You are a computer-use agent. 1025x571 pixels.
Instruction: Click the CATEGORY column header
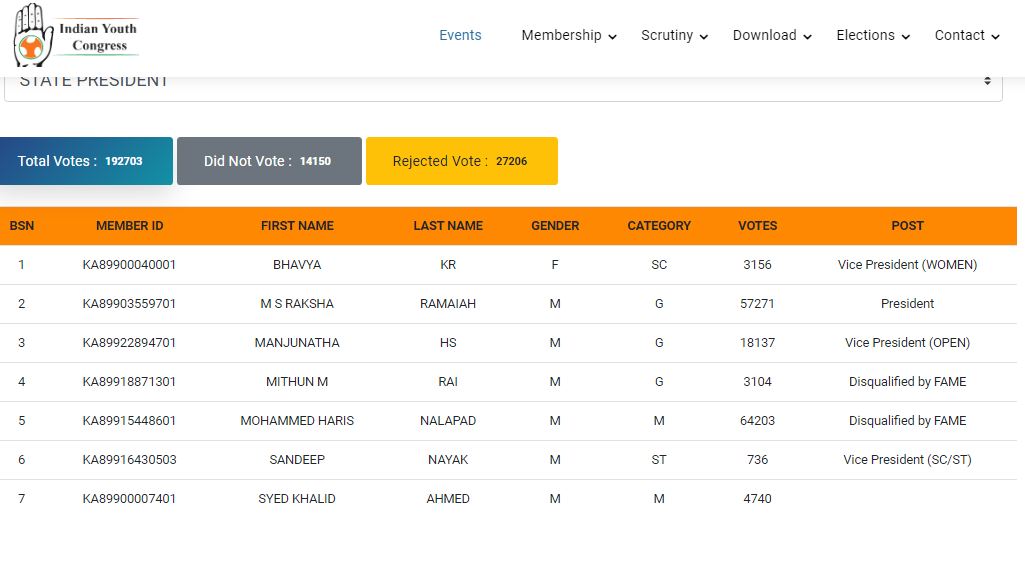tap(659, 226)
